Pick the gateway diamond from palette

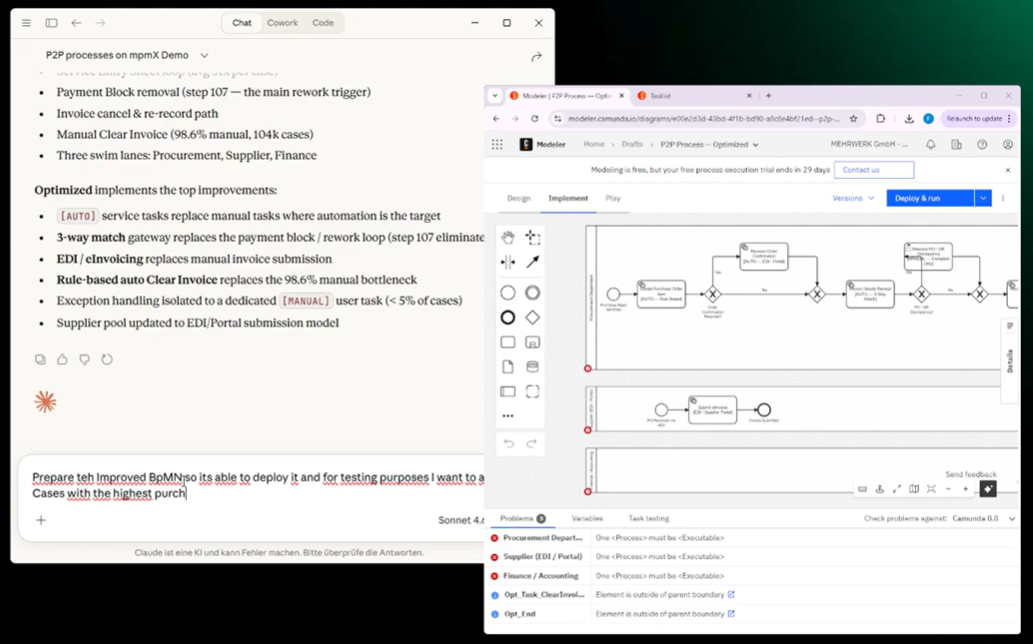click(x=532, y=317)
